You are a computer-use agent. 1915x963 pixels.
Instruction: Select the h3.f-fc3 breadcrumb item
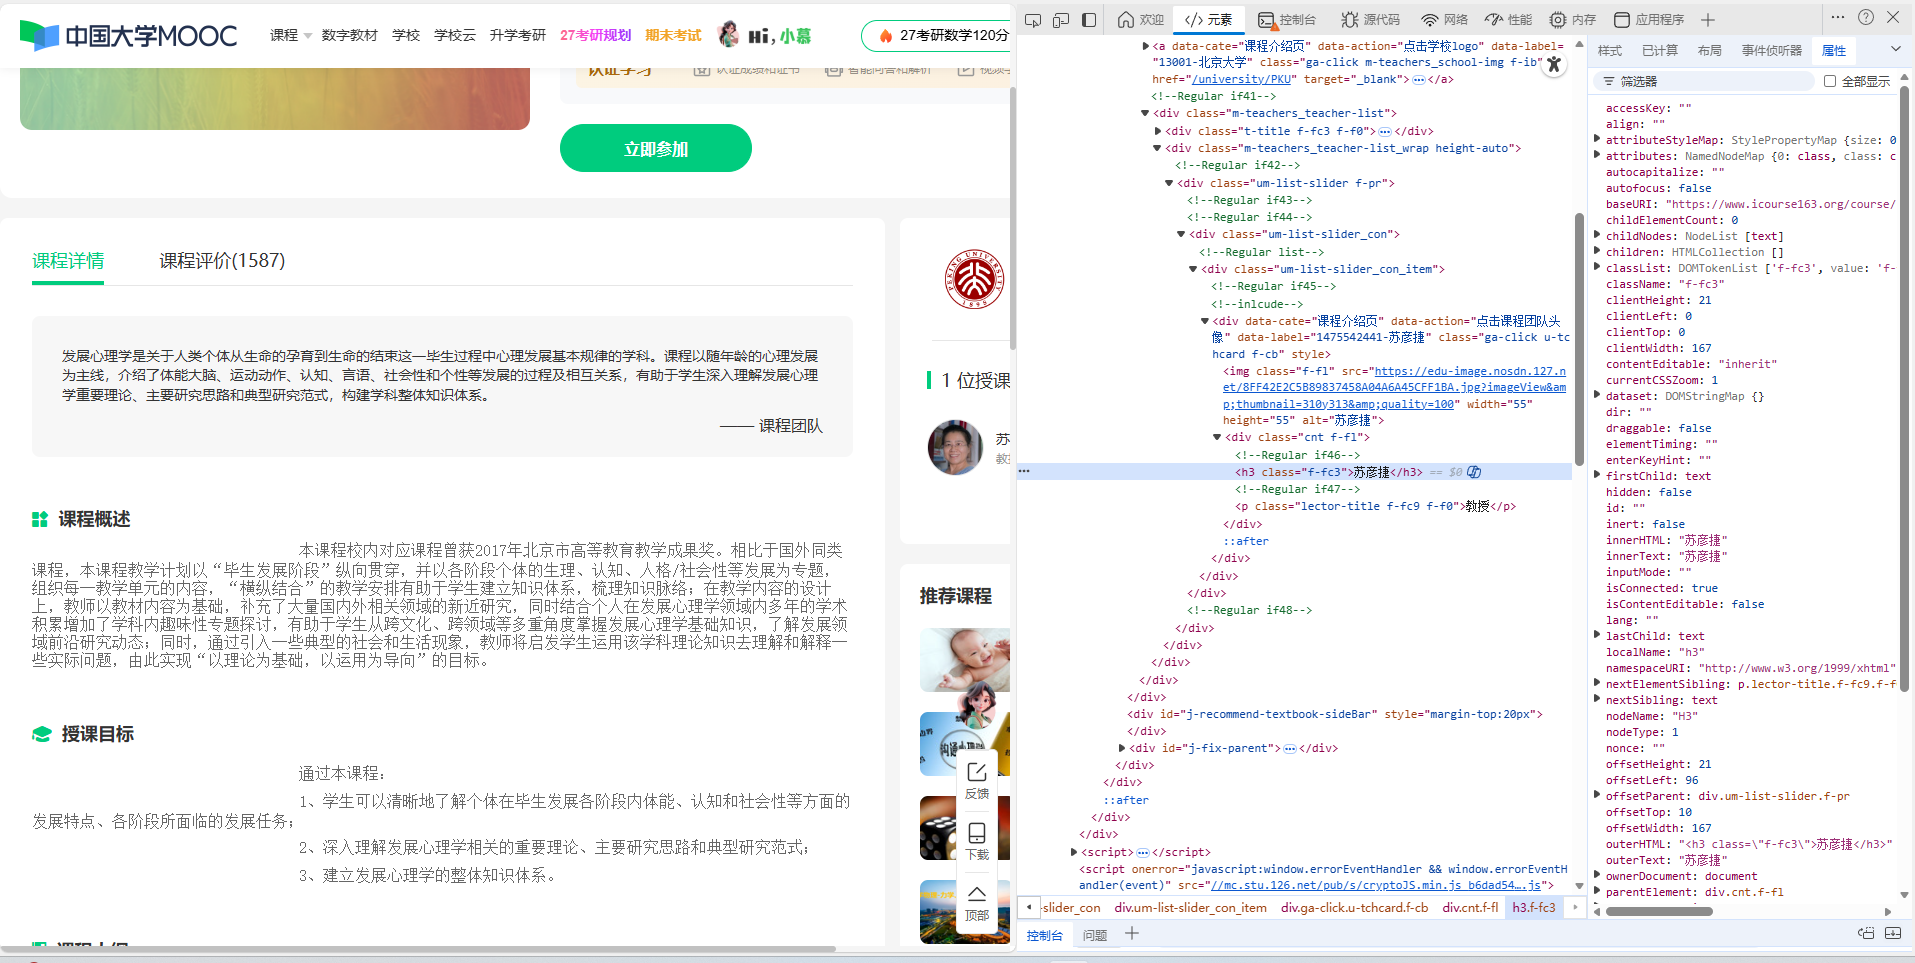click(1534, 908)
